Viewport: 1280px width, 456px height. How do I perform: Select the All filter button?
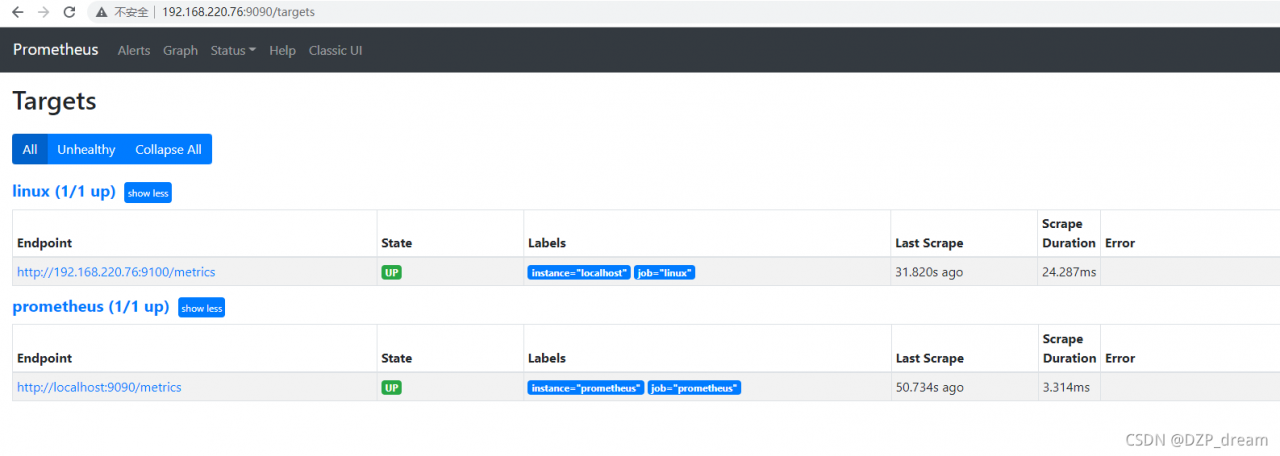tap(30, 149)
